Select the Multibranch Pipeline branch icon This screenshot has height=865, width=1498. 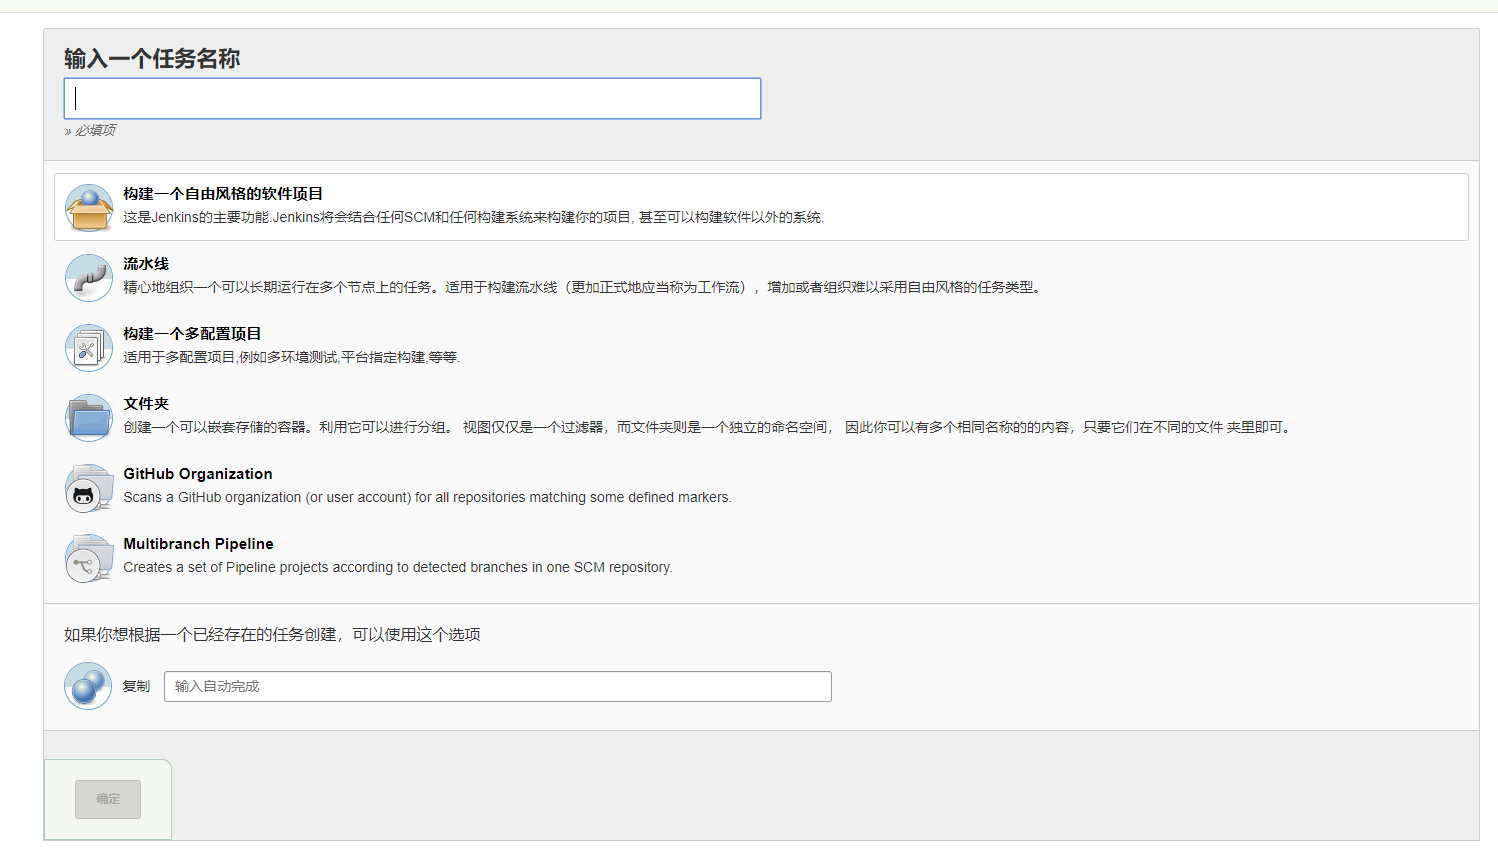point(89,558)
